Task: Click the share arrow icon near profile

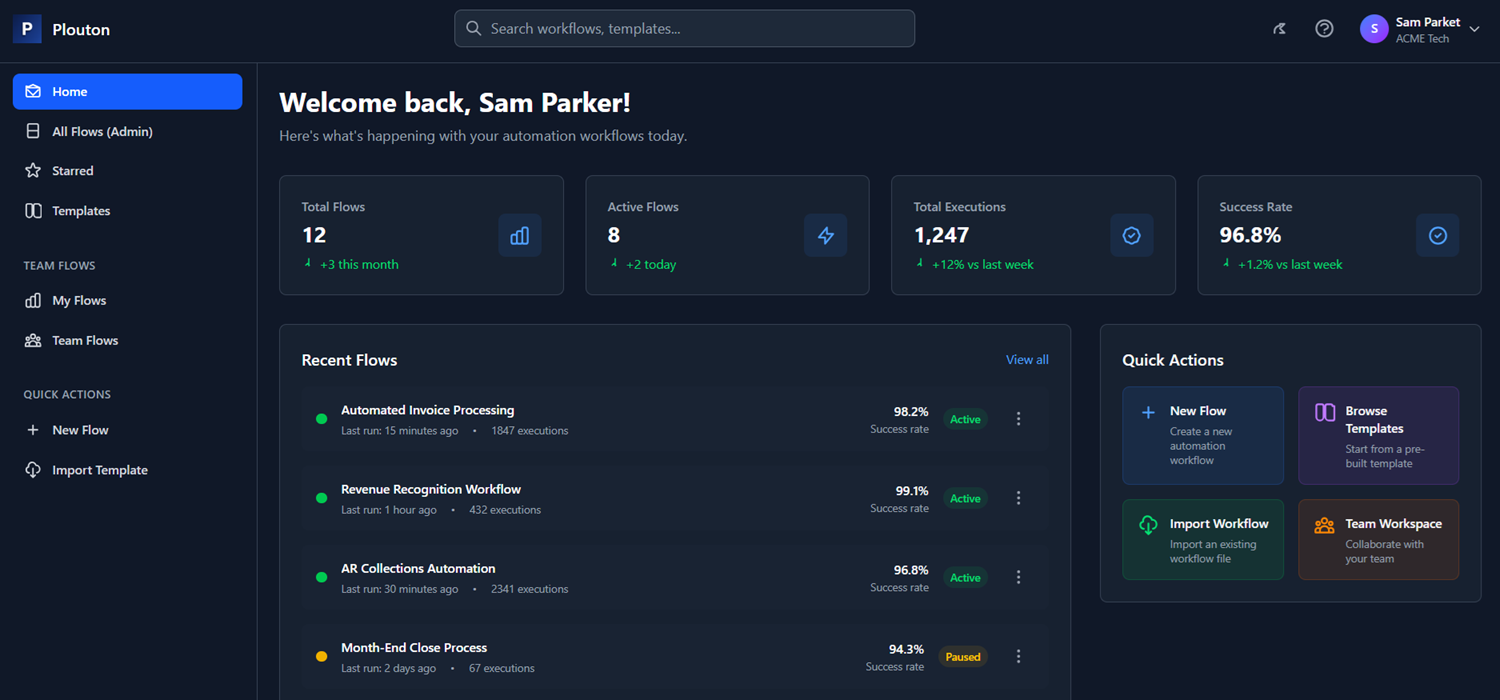Action: pos(1279,28)
